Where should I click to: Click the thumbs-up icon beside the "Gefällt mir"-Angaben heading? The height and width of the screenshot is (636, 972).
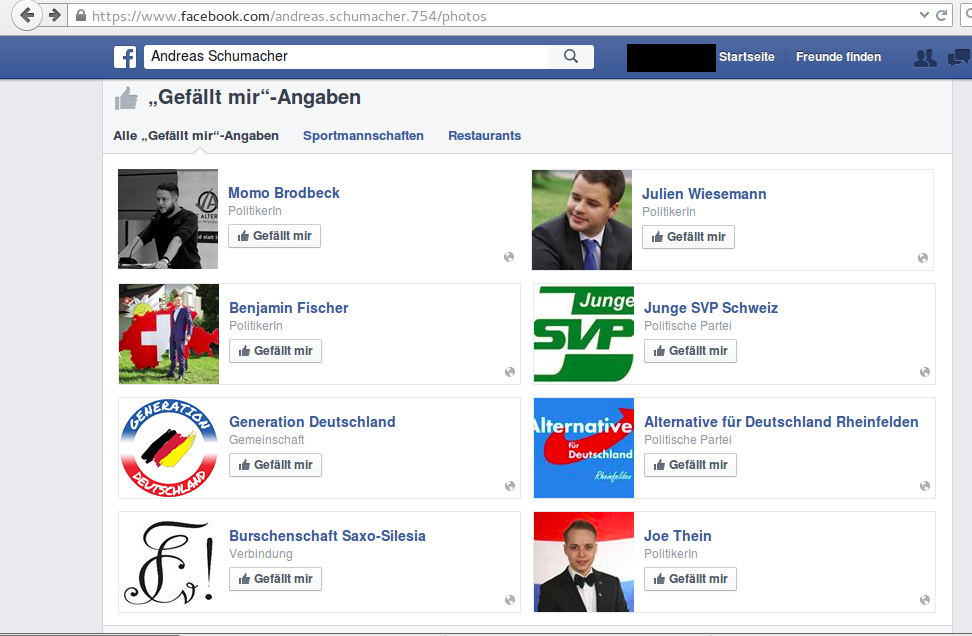[x=126, y=98]
